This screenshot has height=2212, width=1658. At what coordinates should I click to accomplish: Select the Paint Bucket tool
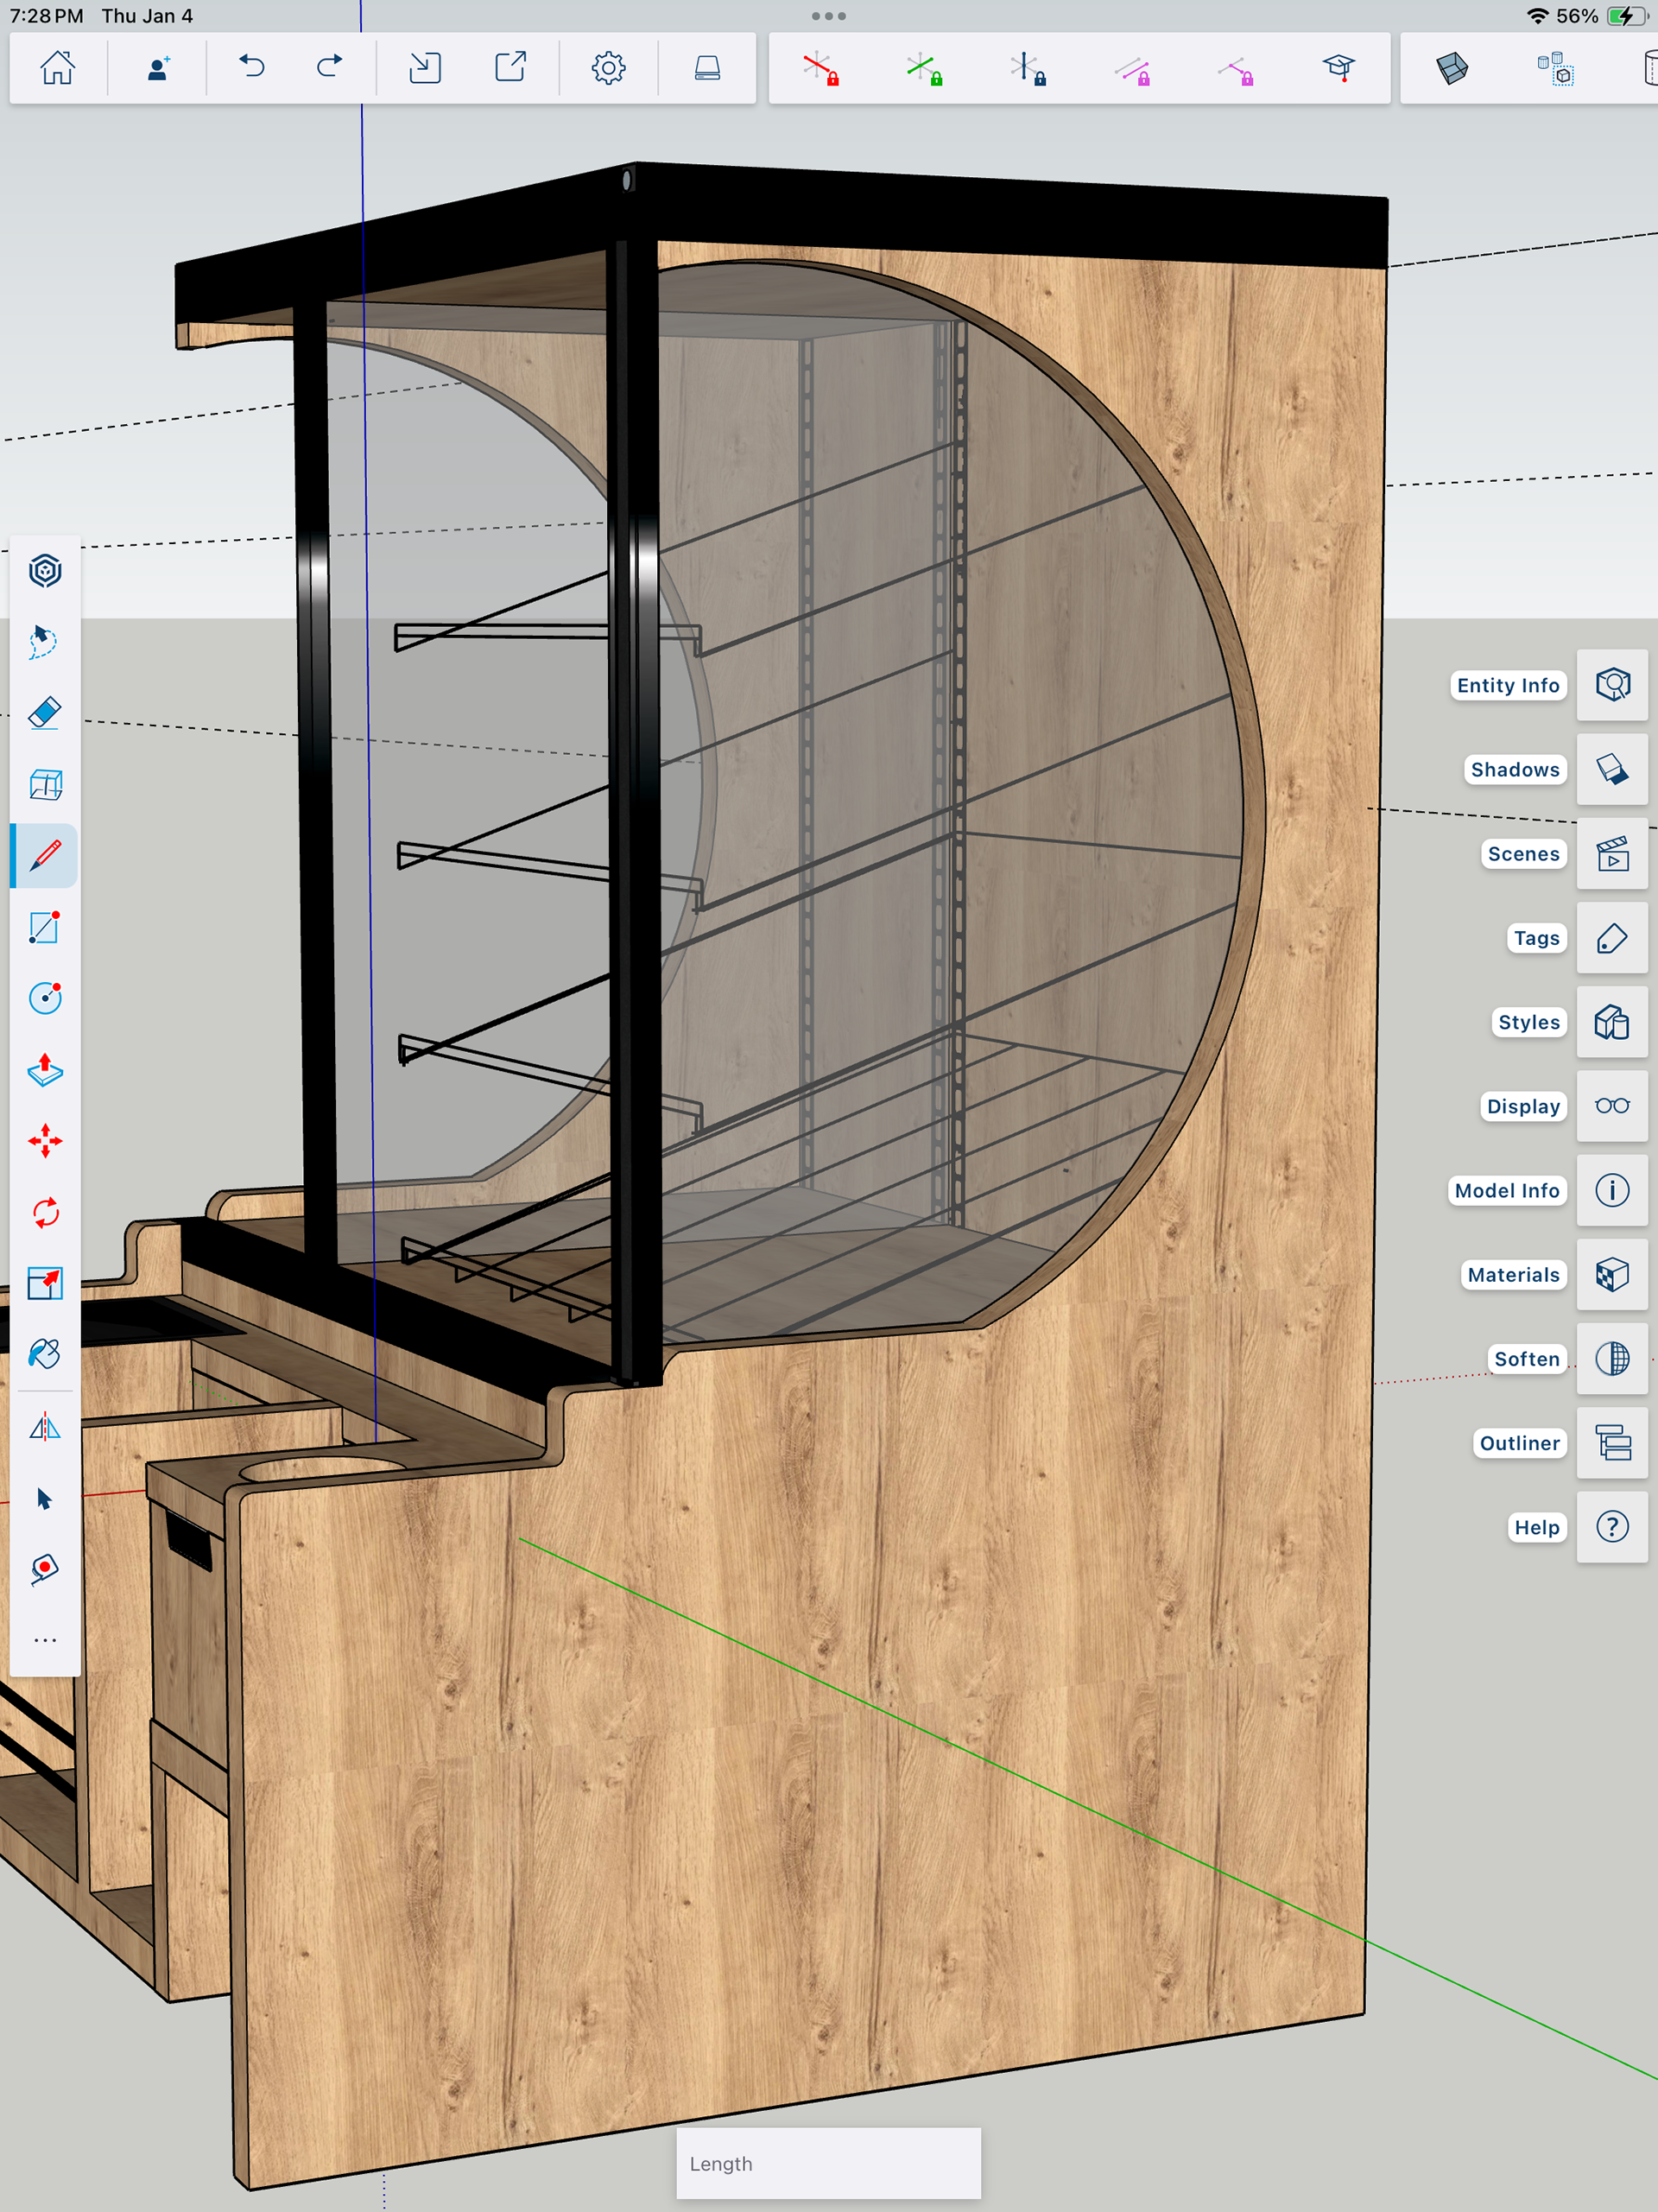[x=45, y=1354]
